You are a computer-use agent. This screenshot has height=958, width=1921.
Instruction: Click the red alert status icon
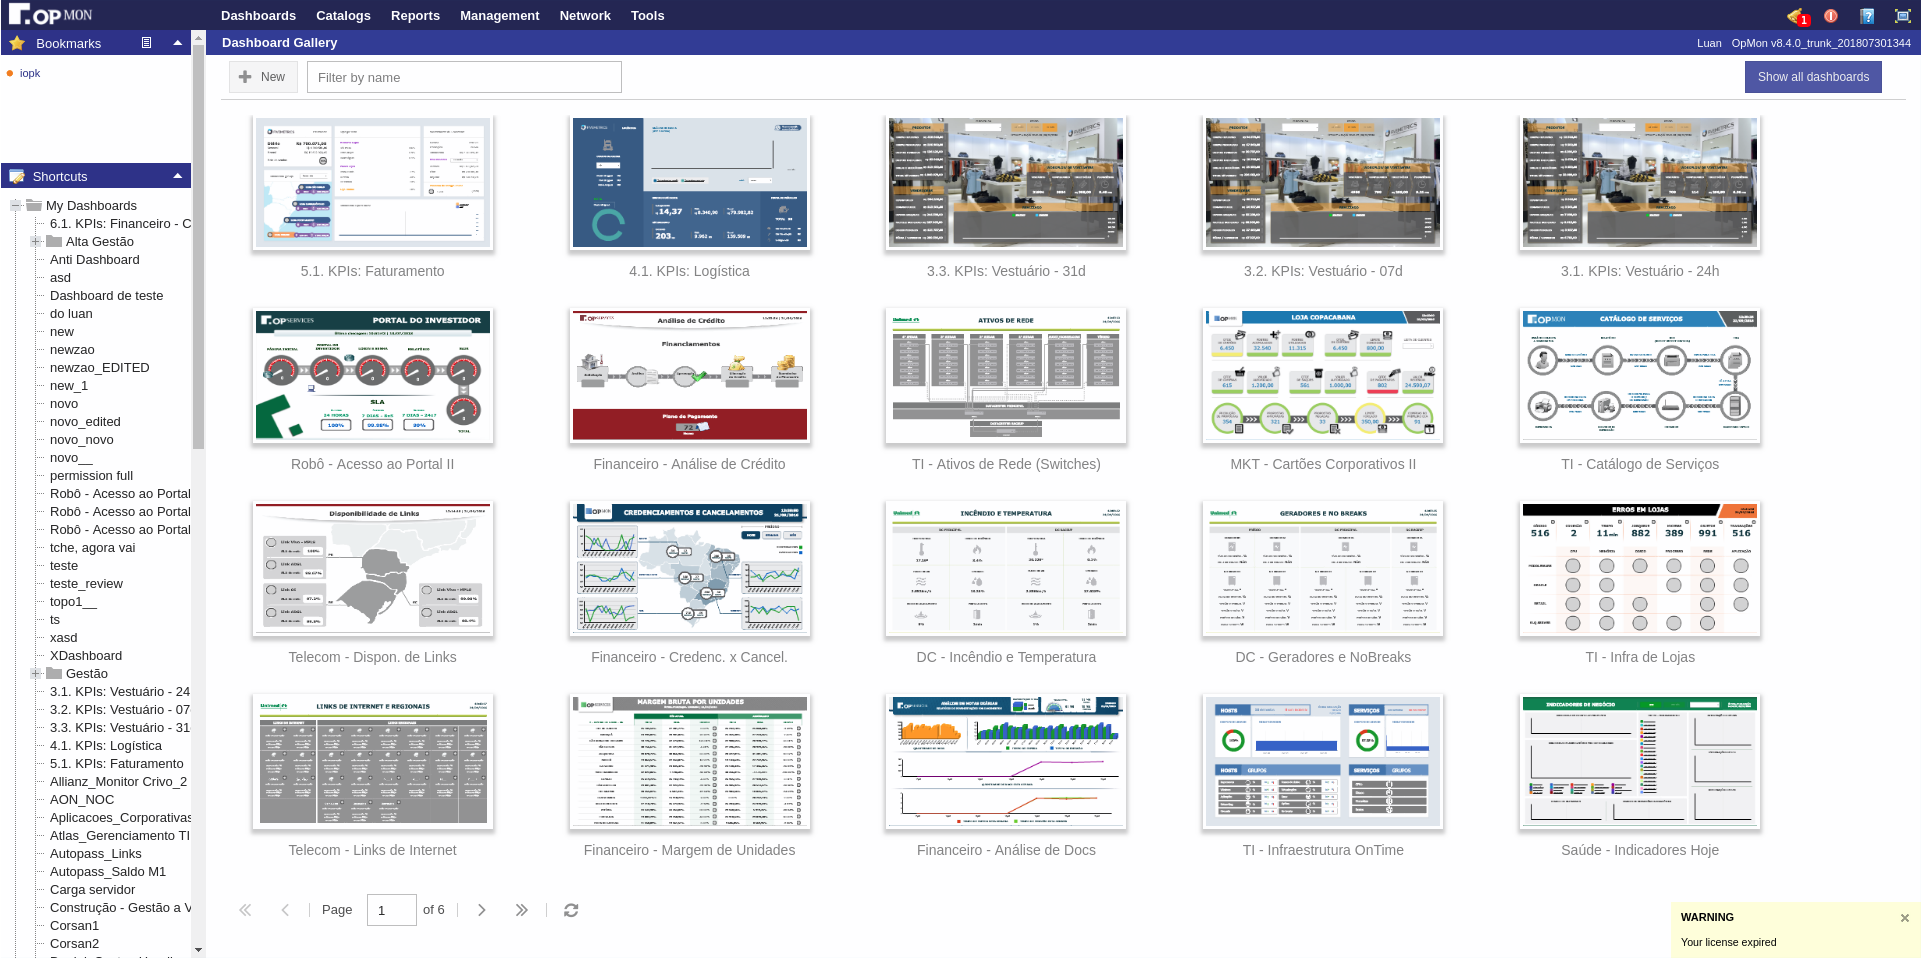1831,16
